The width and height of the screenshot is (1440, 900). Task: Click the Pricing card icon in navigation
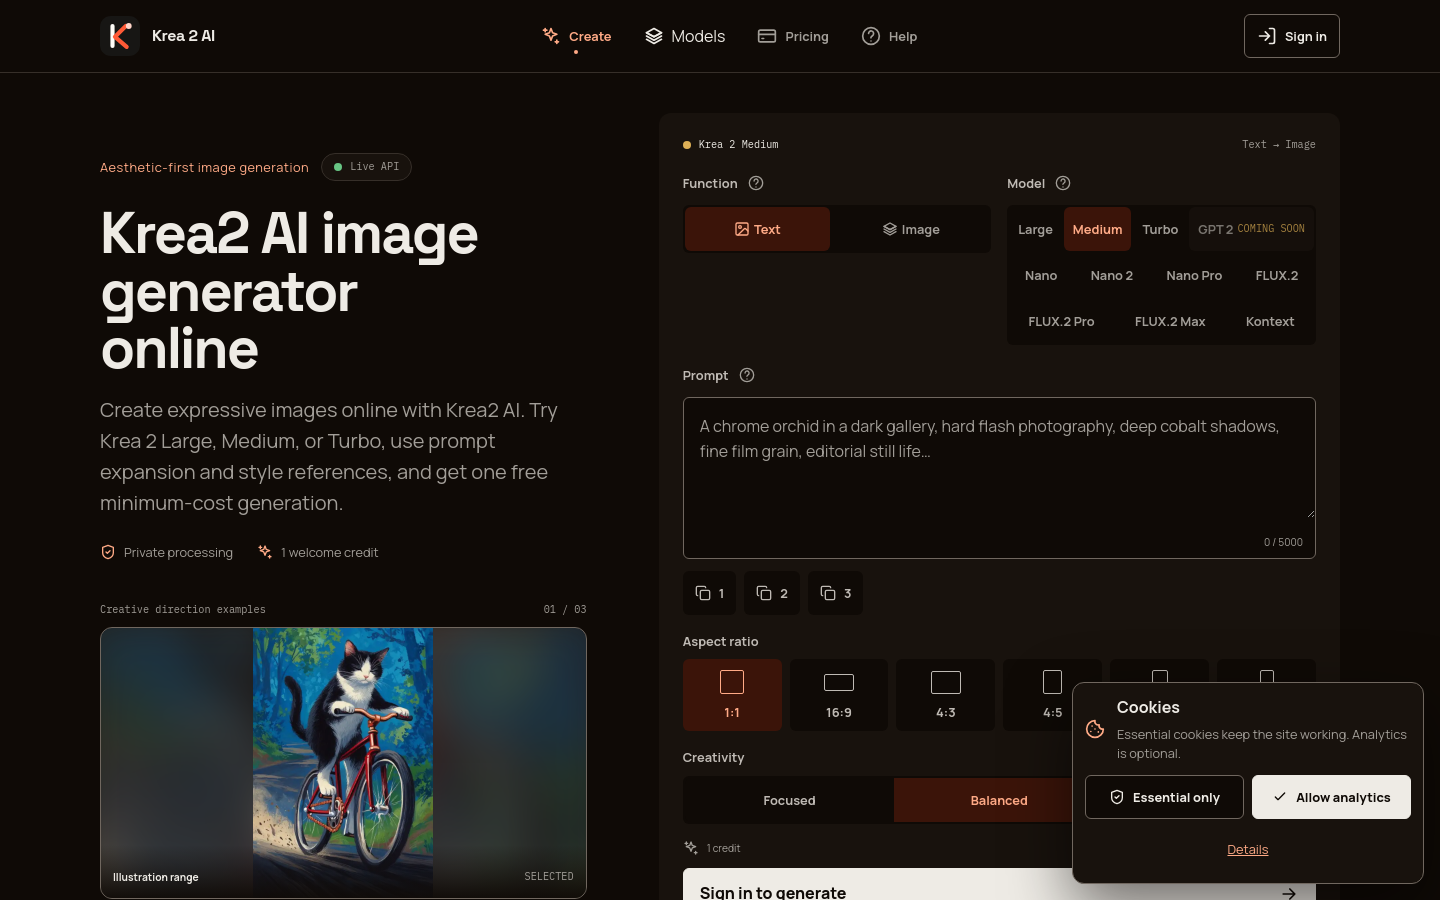[x=767, y=36]
